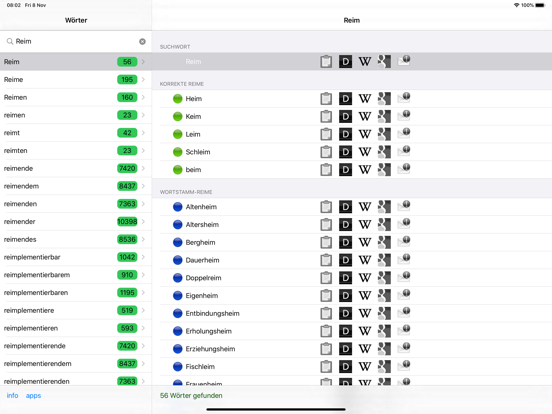The height and width of the screenshot is (414, 552).
Task: Open the reimten entry chevron
Action: 143,151
